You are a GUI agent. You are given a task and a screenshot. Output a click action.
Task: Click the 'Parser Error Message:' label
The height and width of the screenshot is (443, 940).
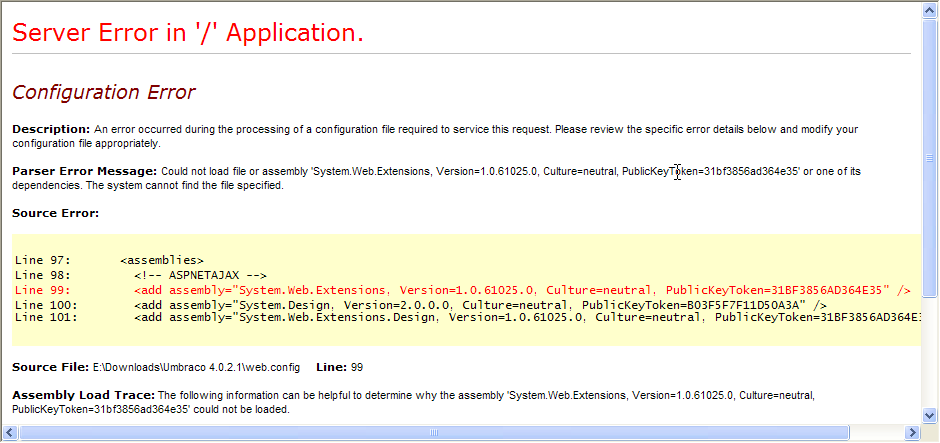tap(85, 171)
